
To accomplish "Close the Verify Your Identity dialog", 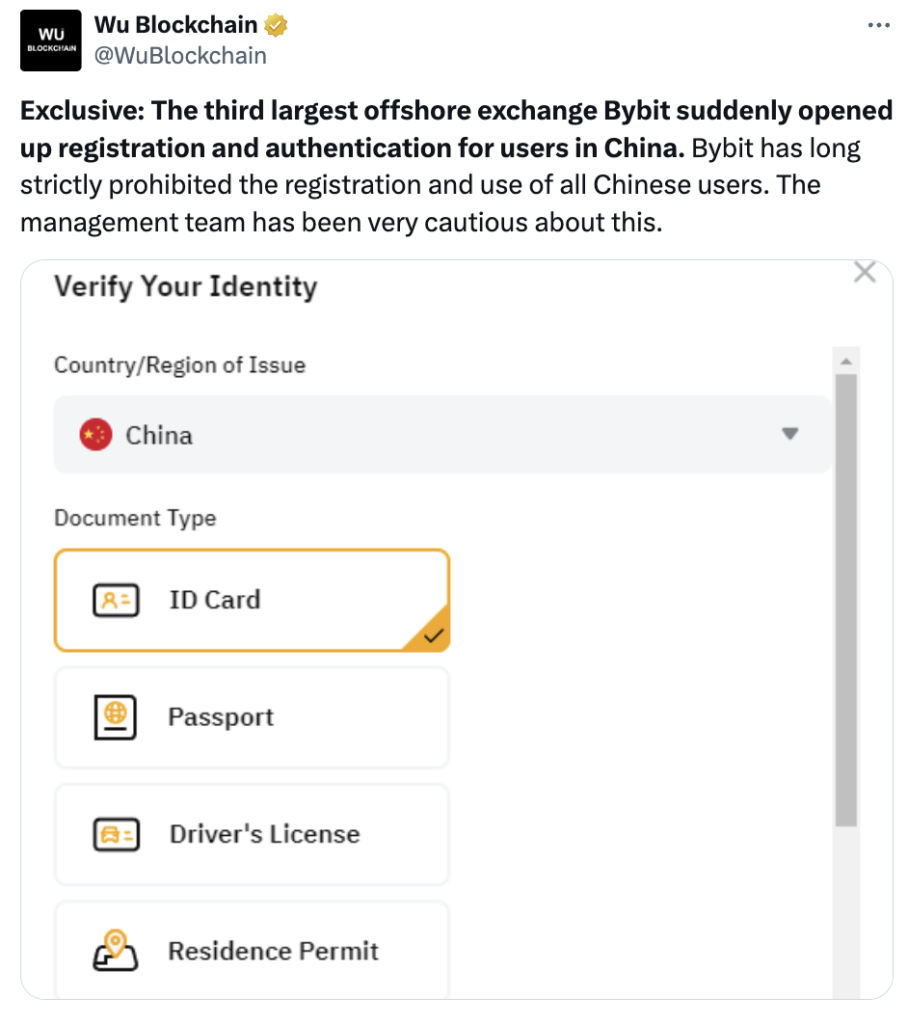I will (865, 272).
